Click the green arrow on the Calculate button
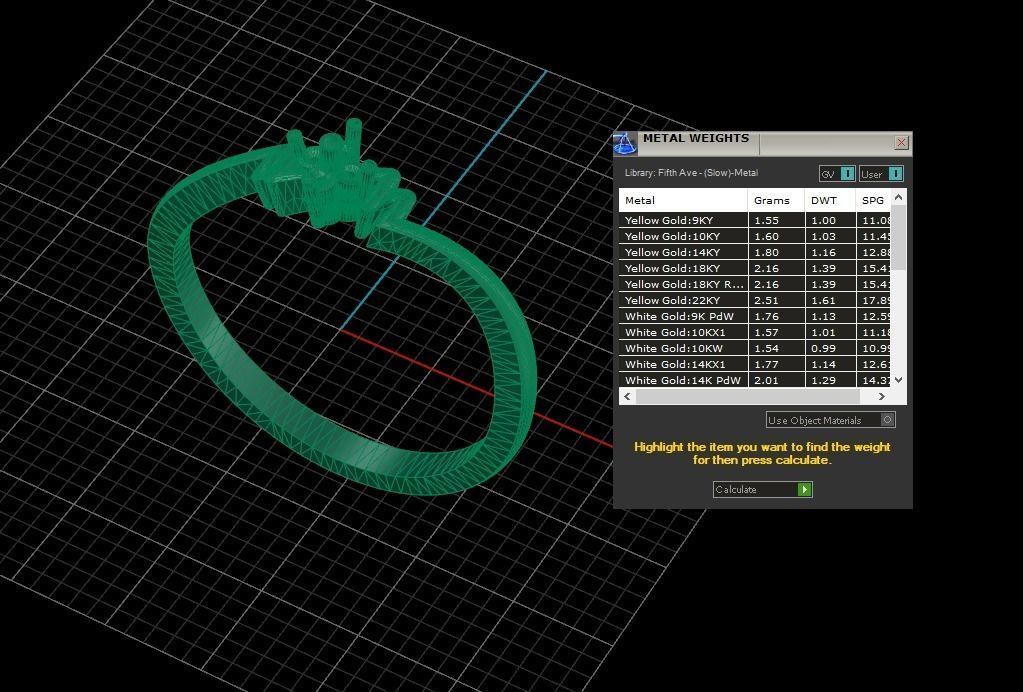Viewport: 1023px width, 692px height. 804,489
